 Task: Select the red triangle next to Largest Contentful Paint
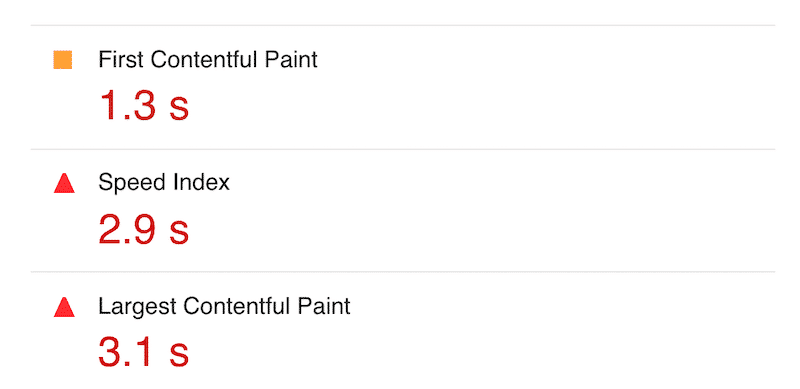[x=64, y=307]
